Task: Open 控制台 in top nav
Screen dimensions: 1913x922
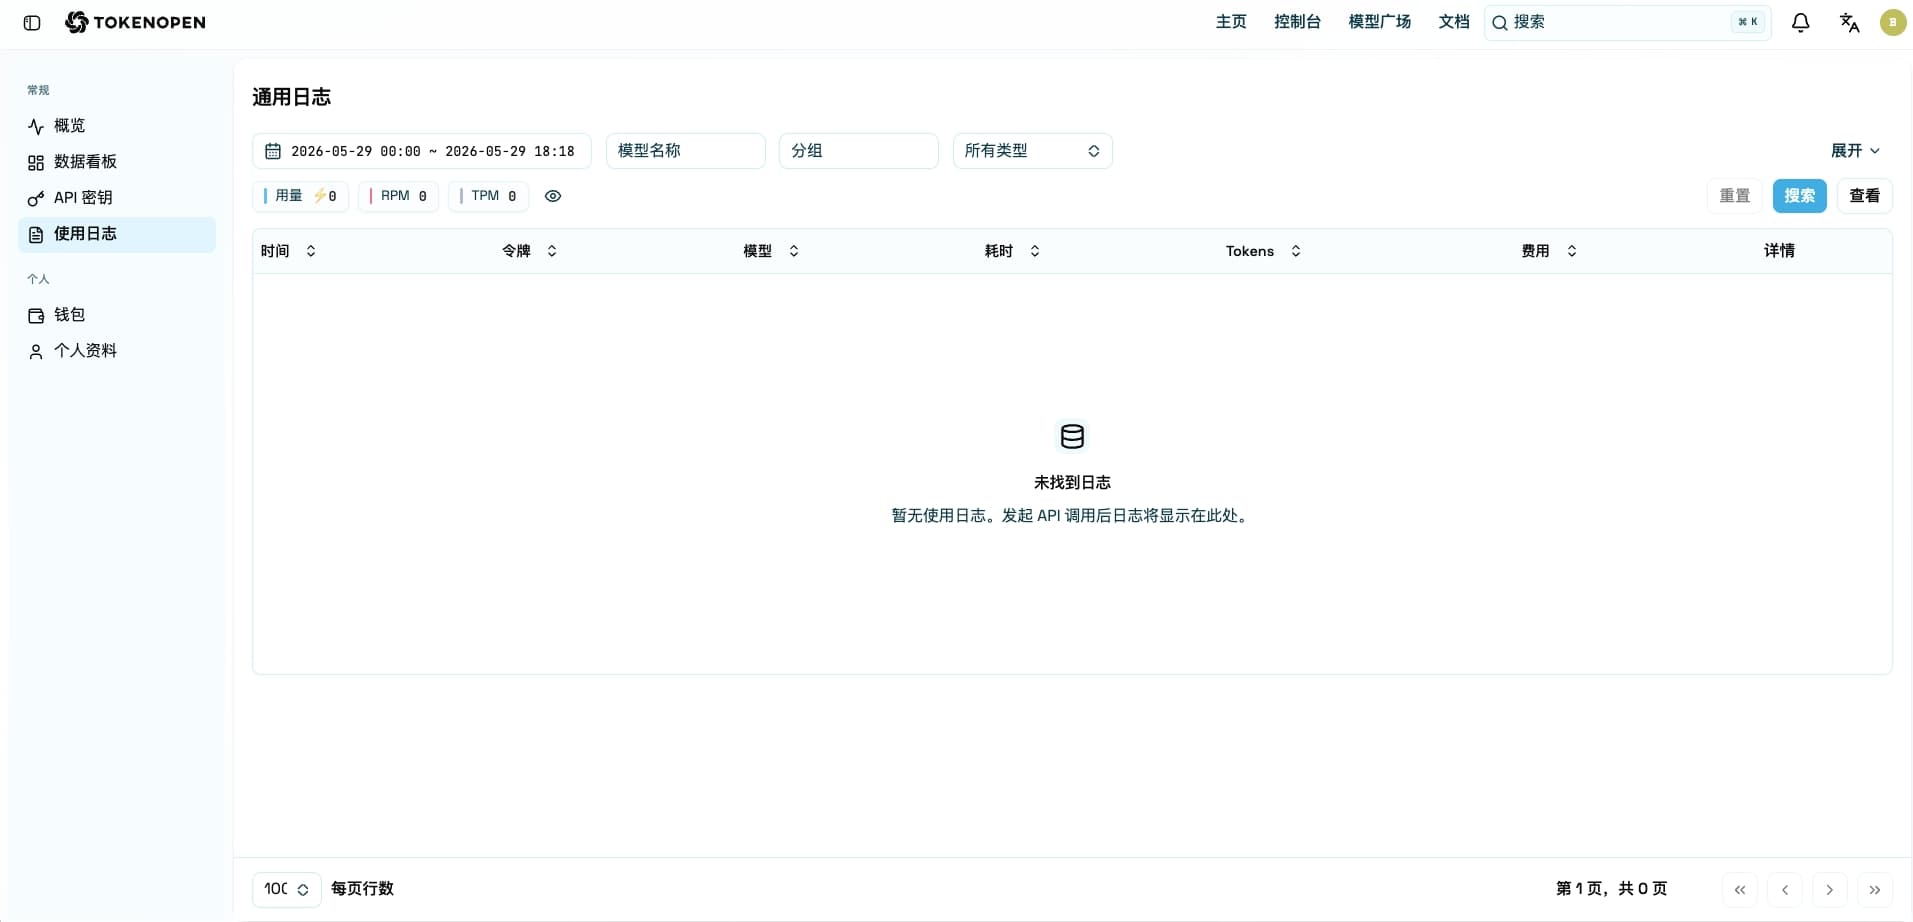Action: pyautogui.click(x=1297, y=22)
